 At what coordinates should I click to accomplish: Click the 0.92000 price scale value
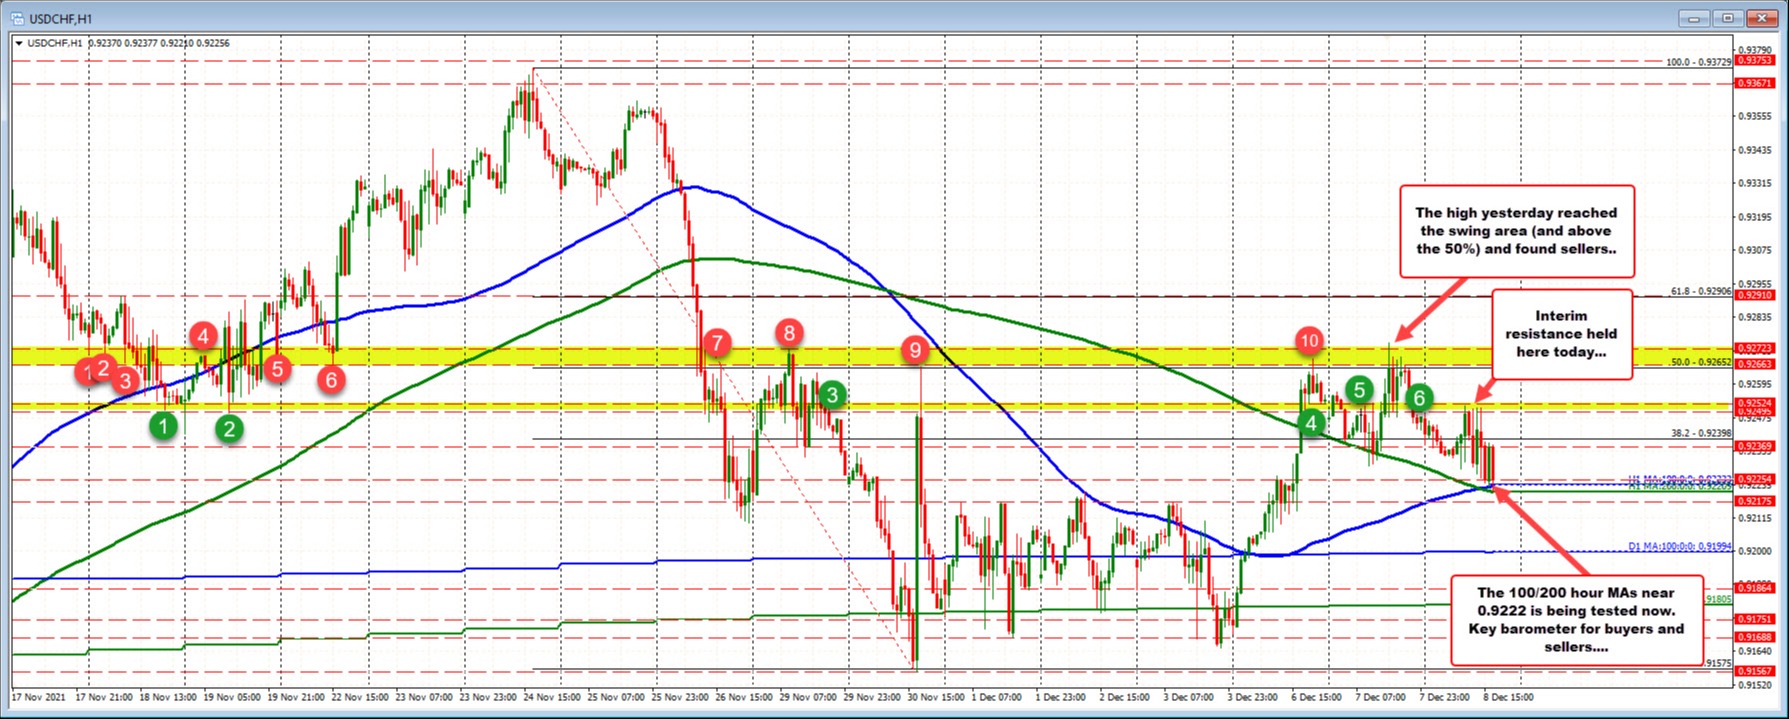(x=1754, y=551)
